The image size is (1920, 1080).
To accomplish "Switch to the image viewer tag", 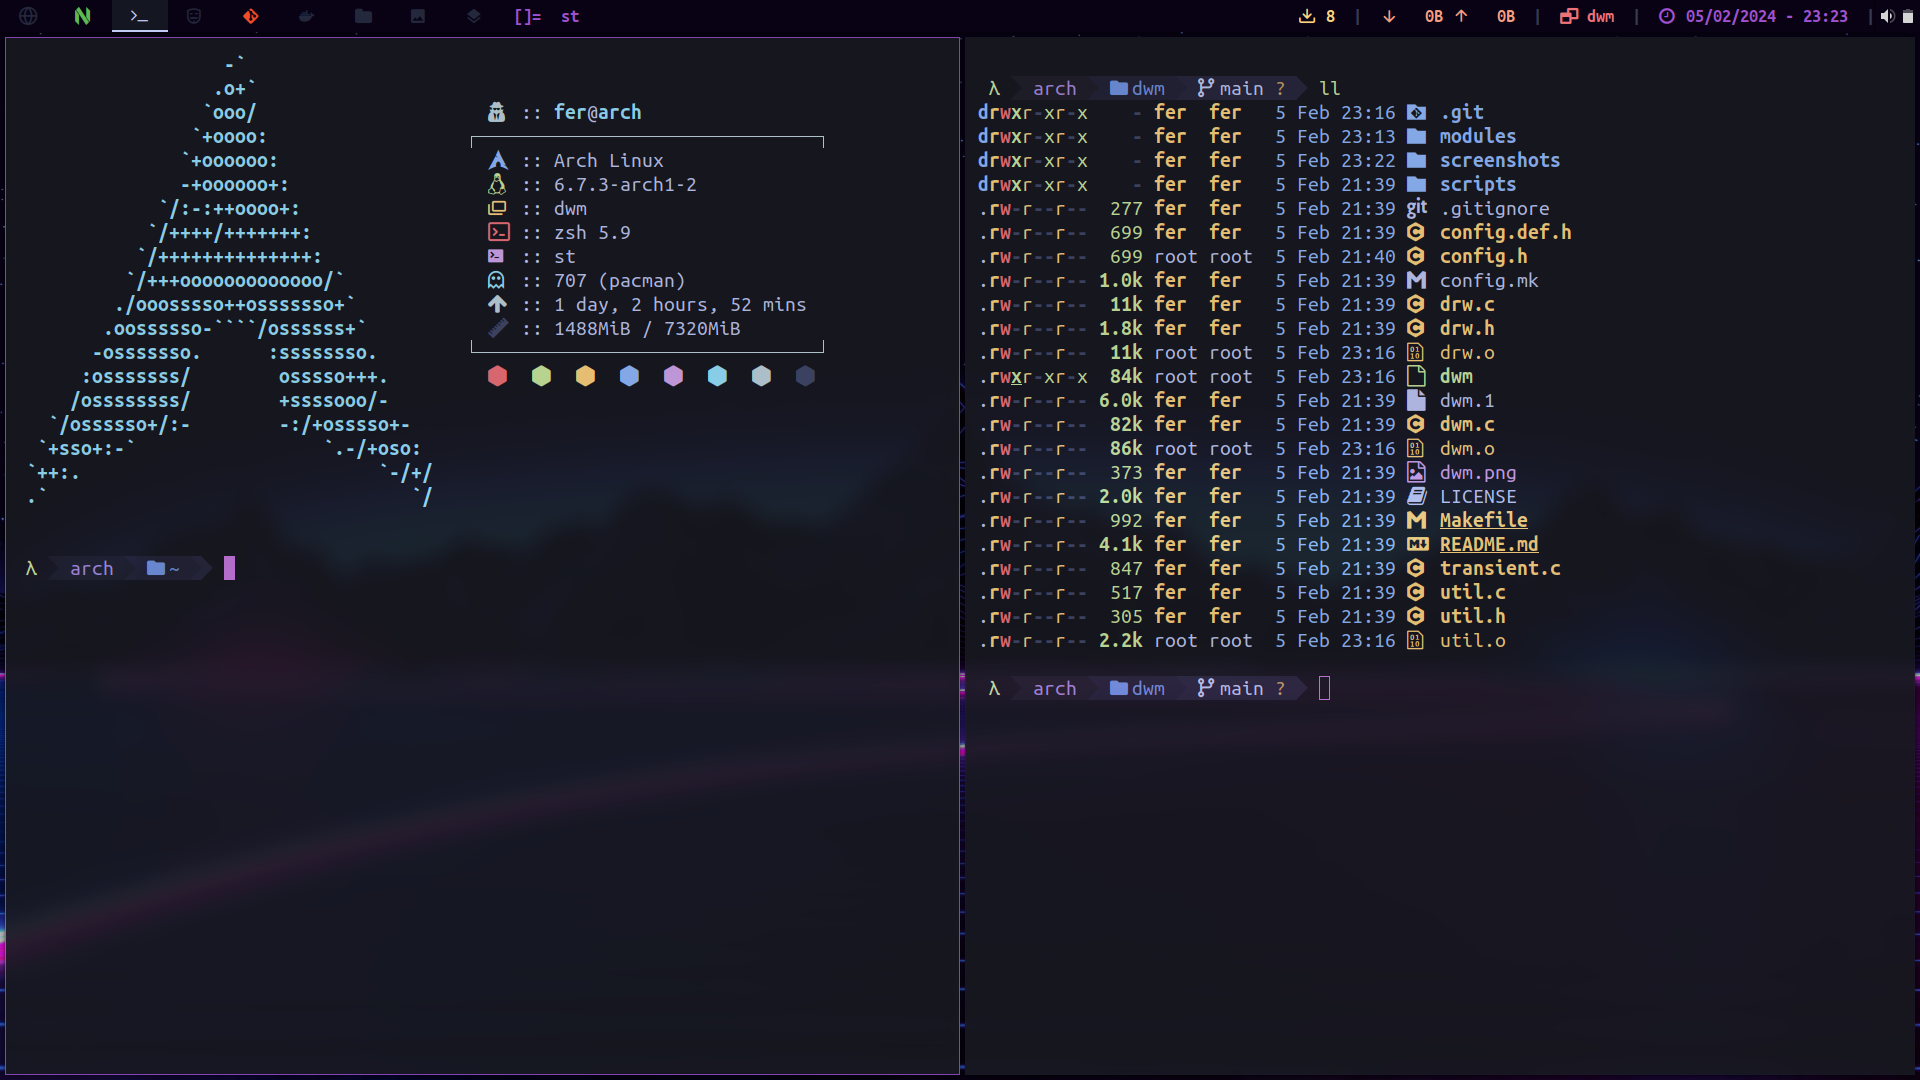I will [x=418, y=16].
